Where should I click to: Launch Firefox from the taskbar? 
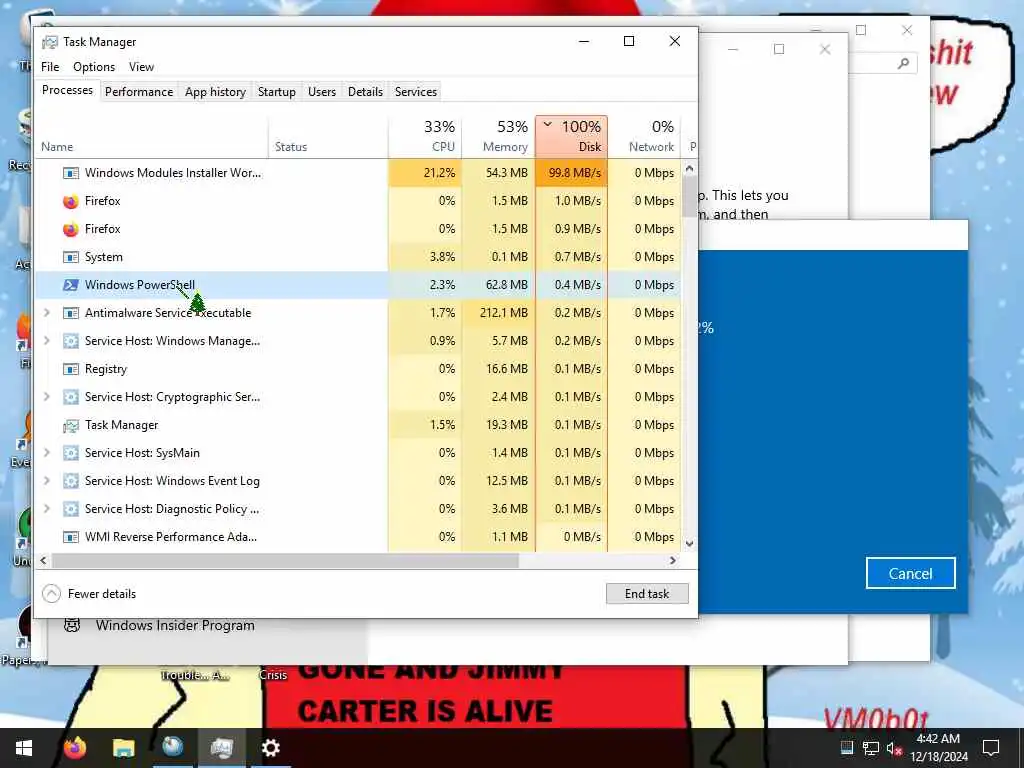(74, 748)
